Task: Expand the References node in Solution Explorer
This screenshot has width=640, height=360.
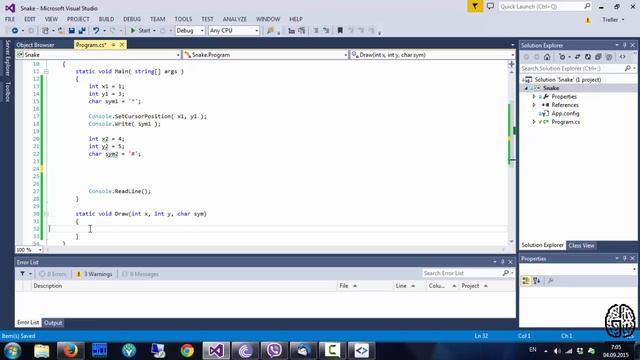Action: [534, 105]
